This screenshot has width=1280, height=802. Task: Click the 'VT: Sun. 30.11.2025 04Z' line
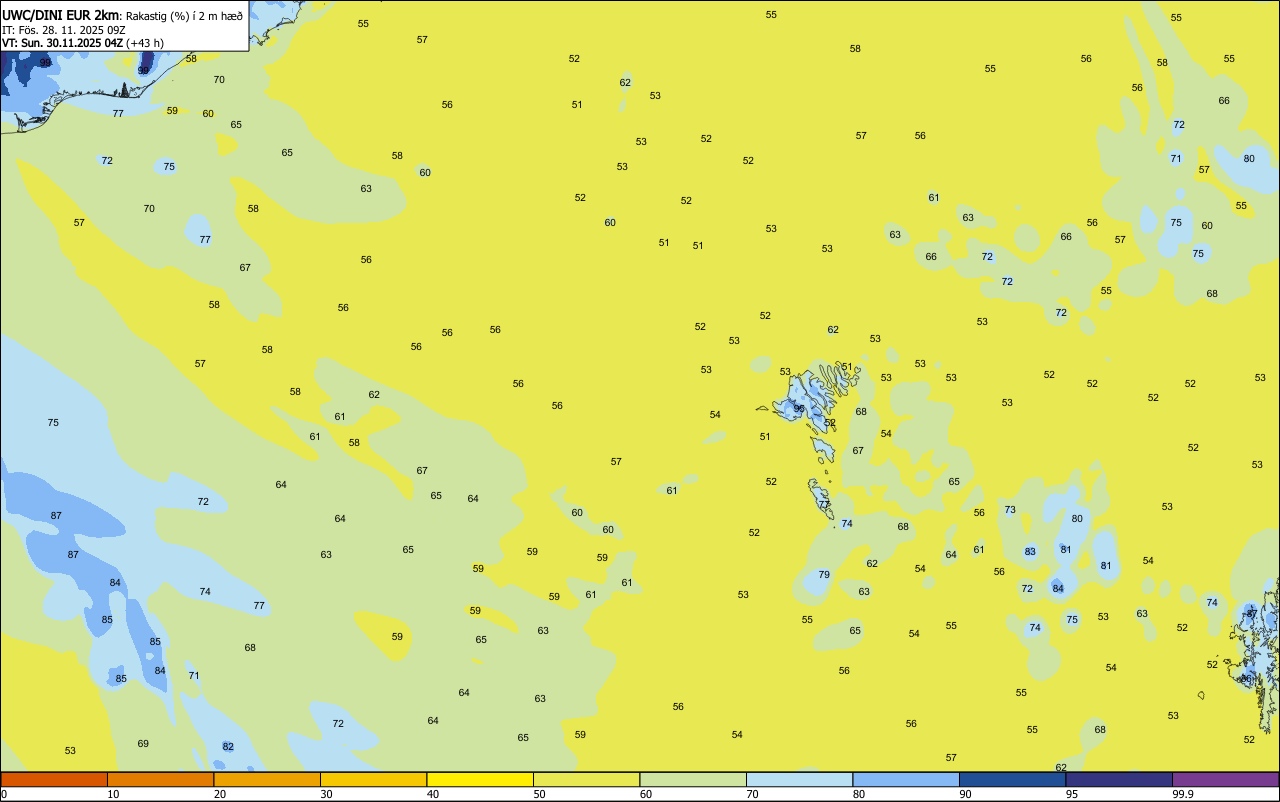(x=62, y=42)
